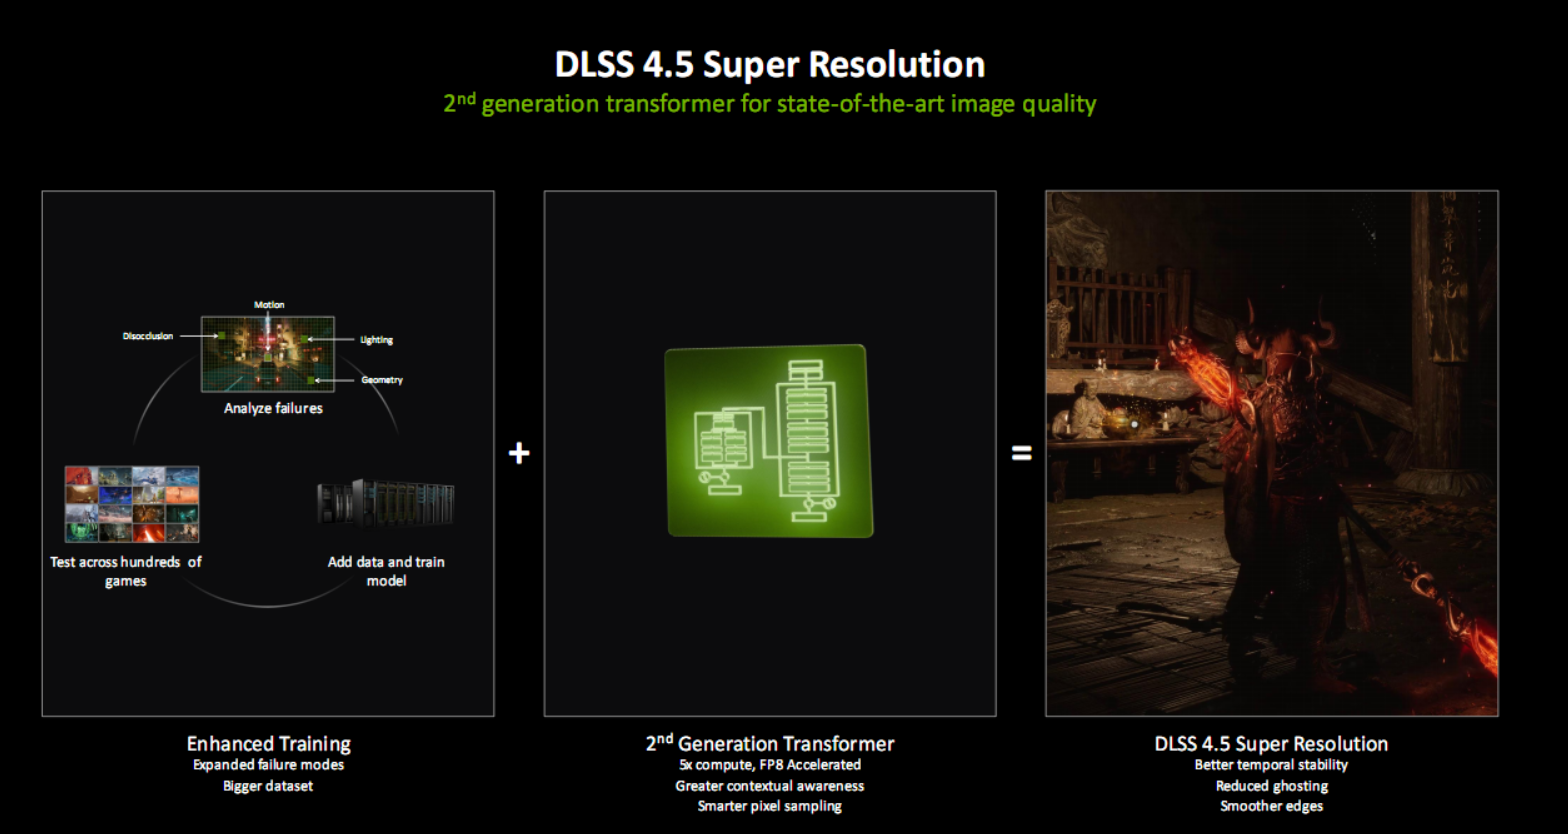This screenshot has width=1568, height=834.
Task: Click the green subtitle about 2nd generation transformer
Action: [769, 104]
